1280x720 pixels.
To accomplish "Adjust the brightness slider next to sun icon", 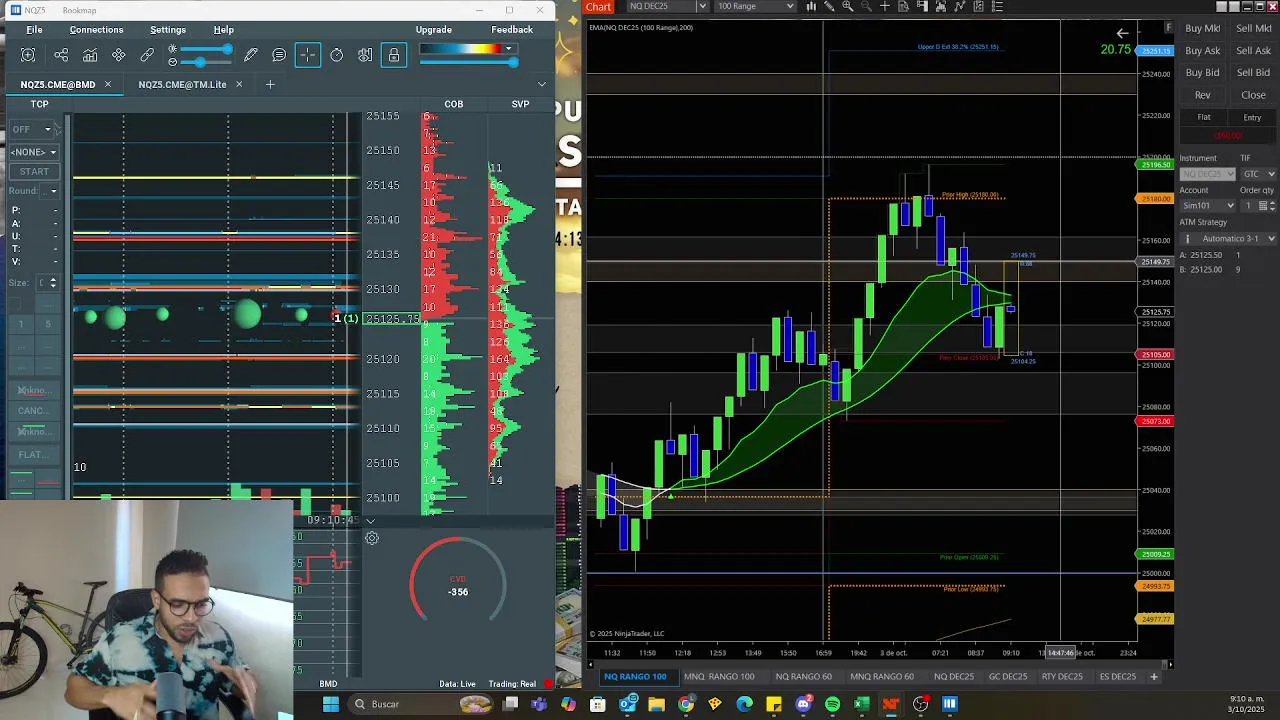I will pos(204,49).
